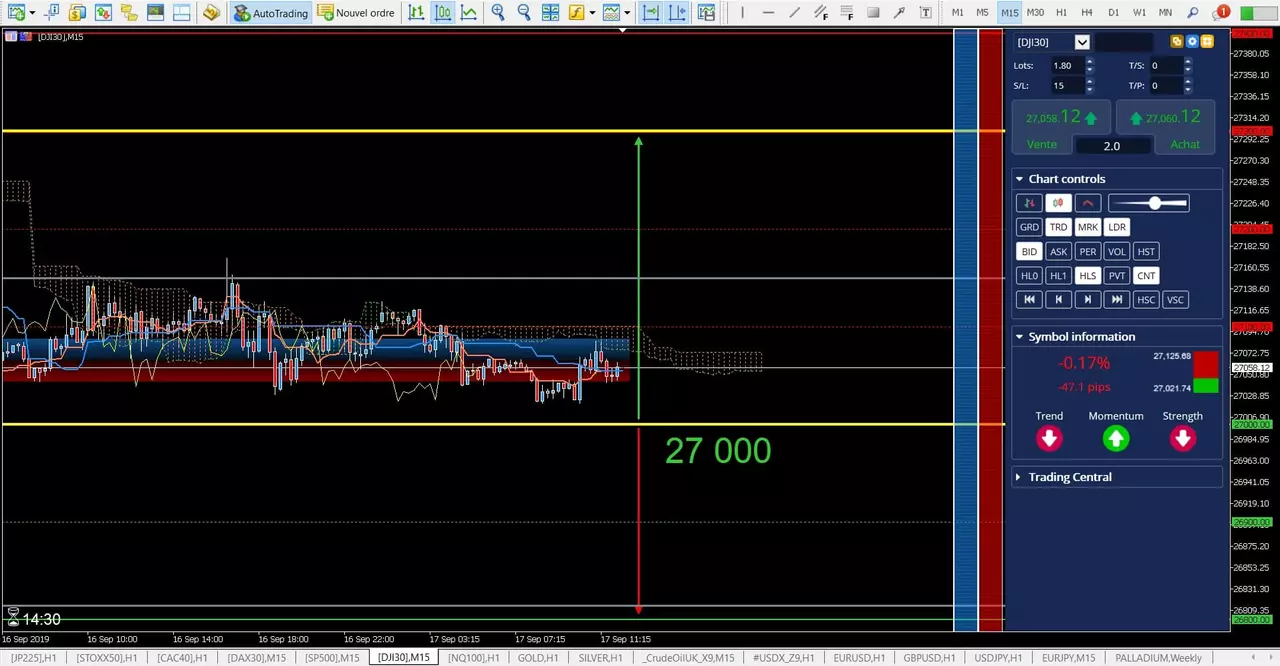The height and width of the screenshot is (666, 1280).
Task: Open the DJI30 symbol dropdown
Action: [1082, 42]
